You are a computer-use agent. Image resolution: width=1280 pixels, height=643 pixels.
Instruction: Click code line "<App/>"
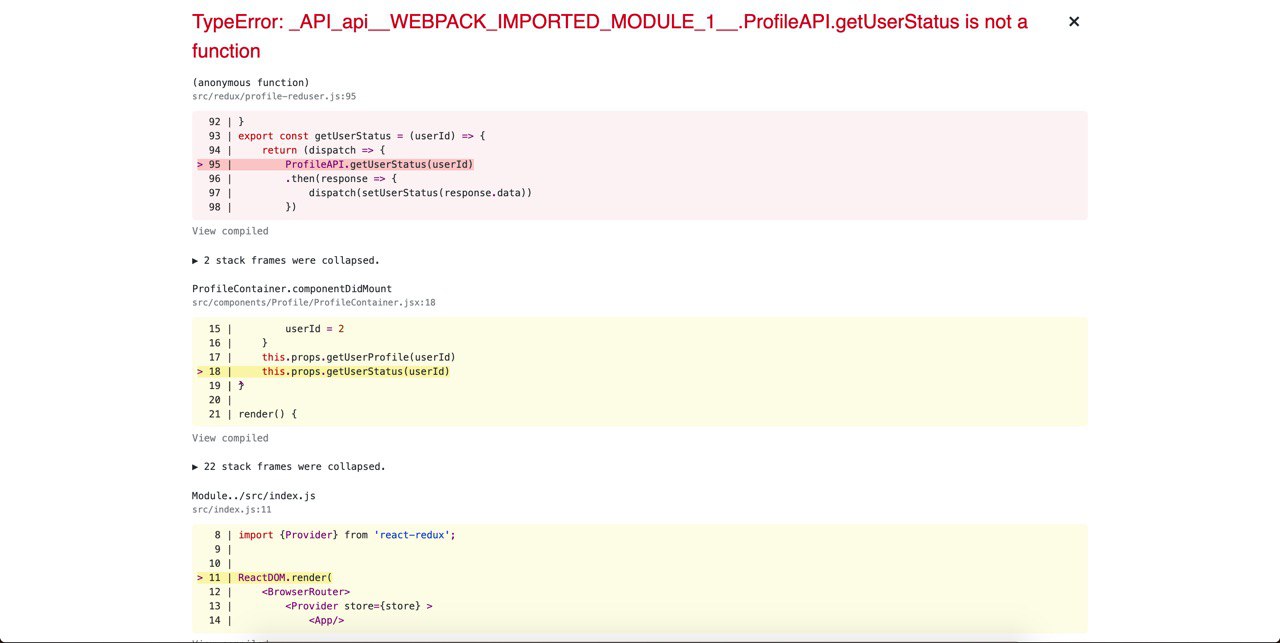point(327,621)
